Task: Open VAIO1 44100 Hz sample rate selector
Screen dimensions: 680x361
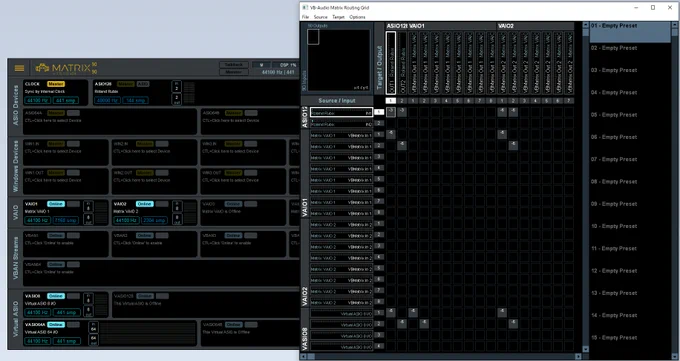Action: click(38, 220)
